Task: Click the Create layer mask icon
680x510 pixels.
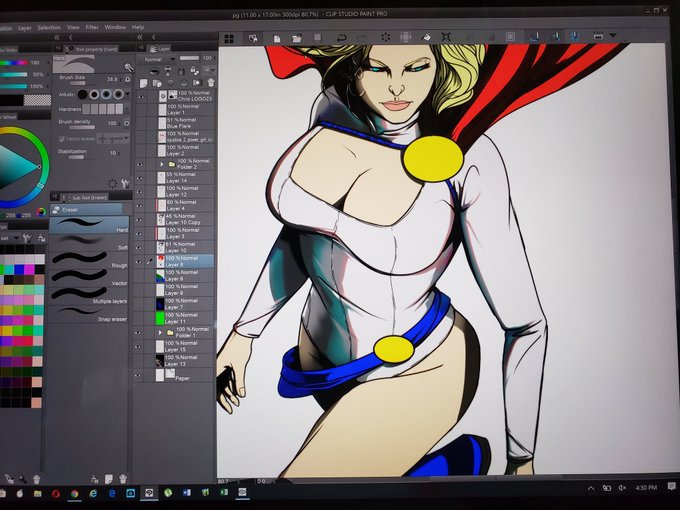Action: [x=197, y=82]
